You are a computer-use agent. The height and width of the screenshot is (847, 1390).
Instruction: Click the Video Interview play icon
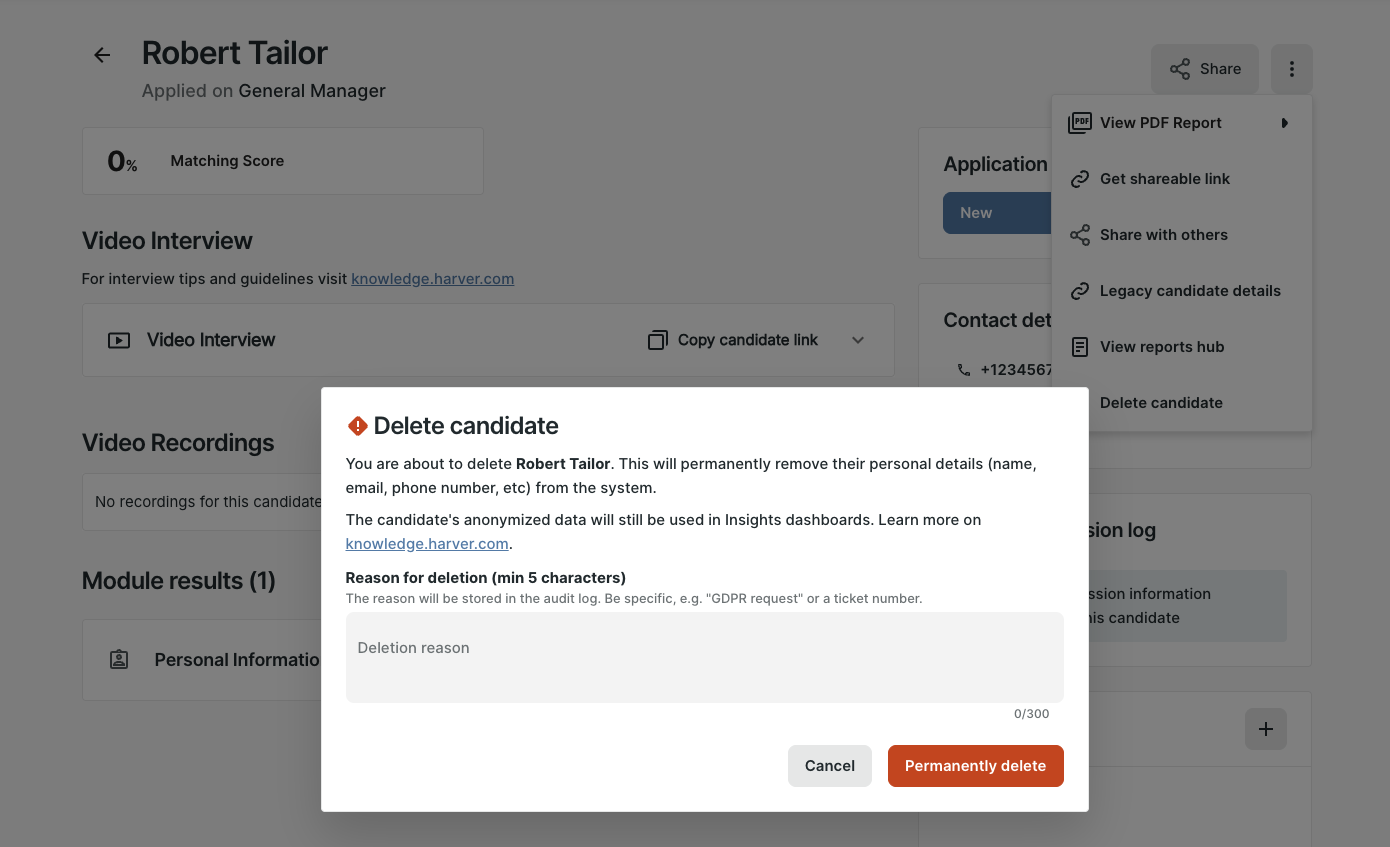pyautogui.click(x=119, y=340)
